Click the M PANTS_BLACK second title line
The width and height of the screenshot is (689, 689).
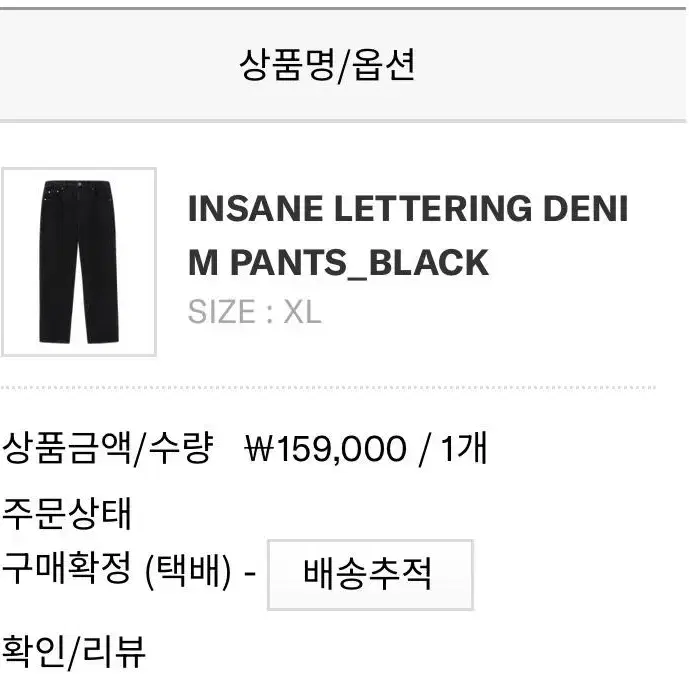338,263
